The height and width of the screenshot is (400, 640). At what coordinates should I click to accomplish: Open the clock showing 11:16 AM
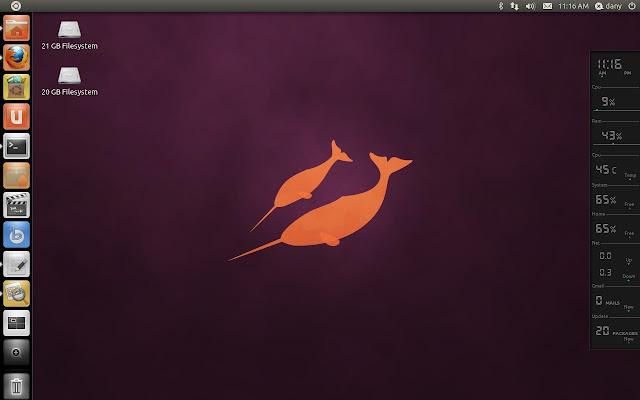click(573, 6)
